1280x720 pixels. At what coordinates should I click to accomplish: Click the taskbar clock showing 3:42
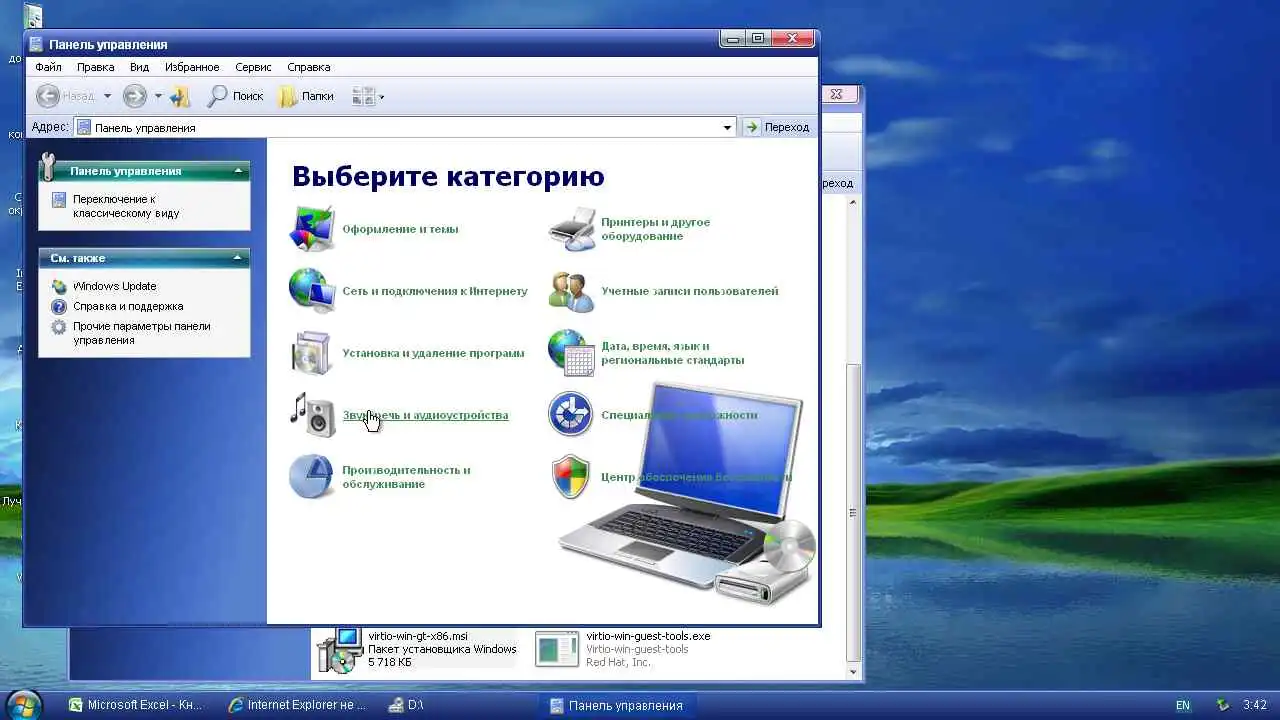[x=1255, y=705]
